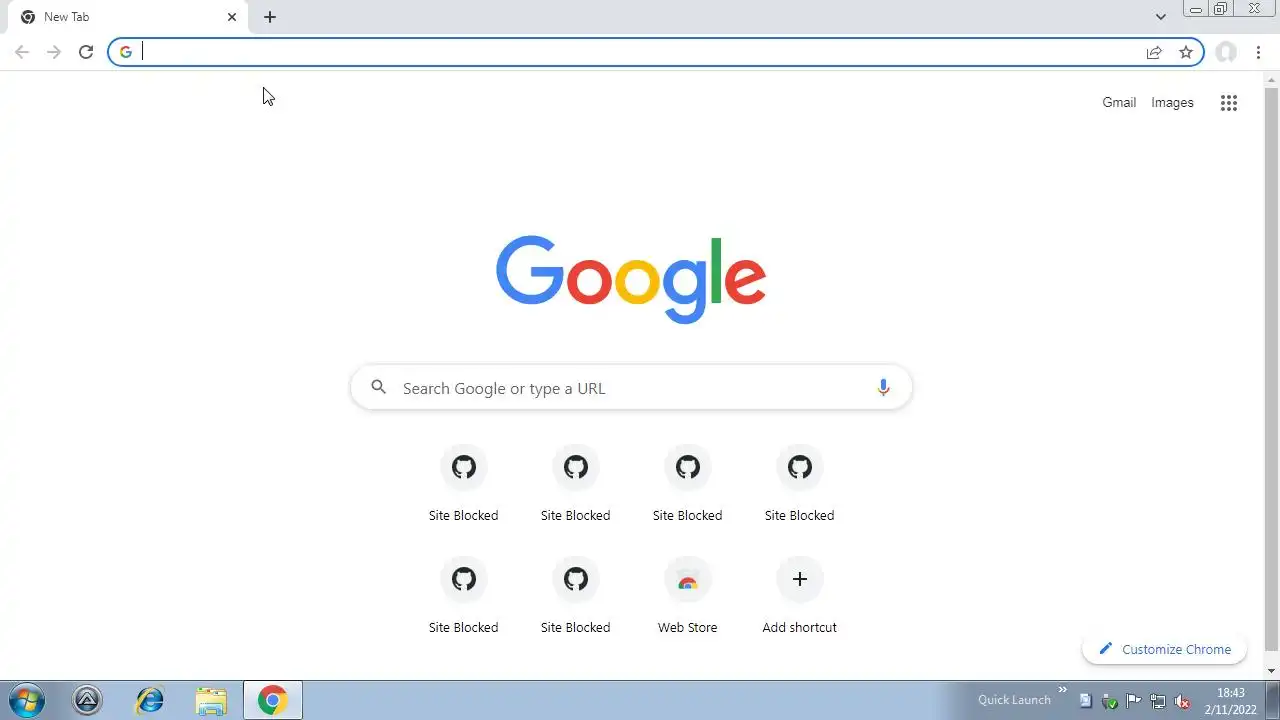Launch Internet Explorer from the taskbar

pyautogui.click(x=149, y=700)
